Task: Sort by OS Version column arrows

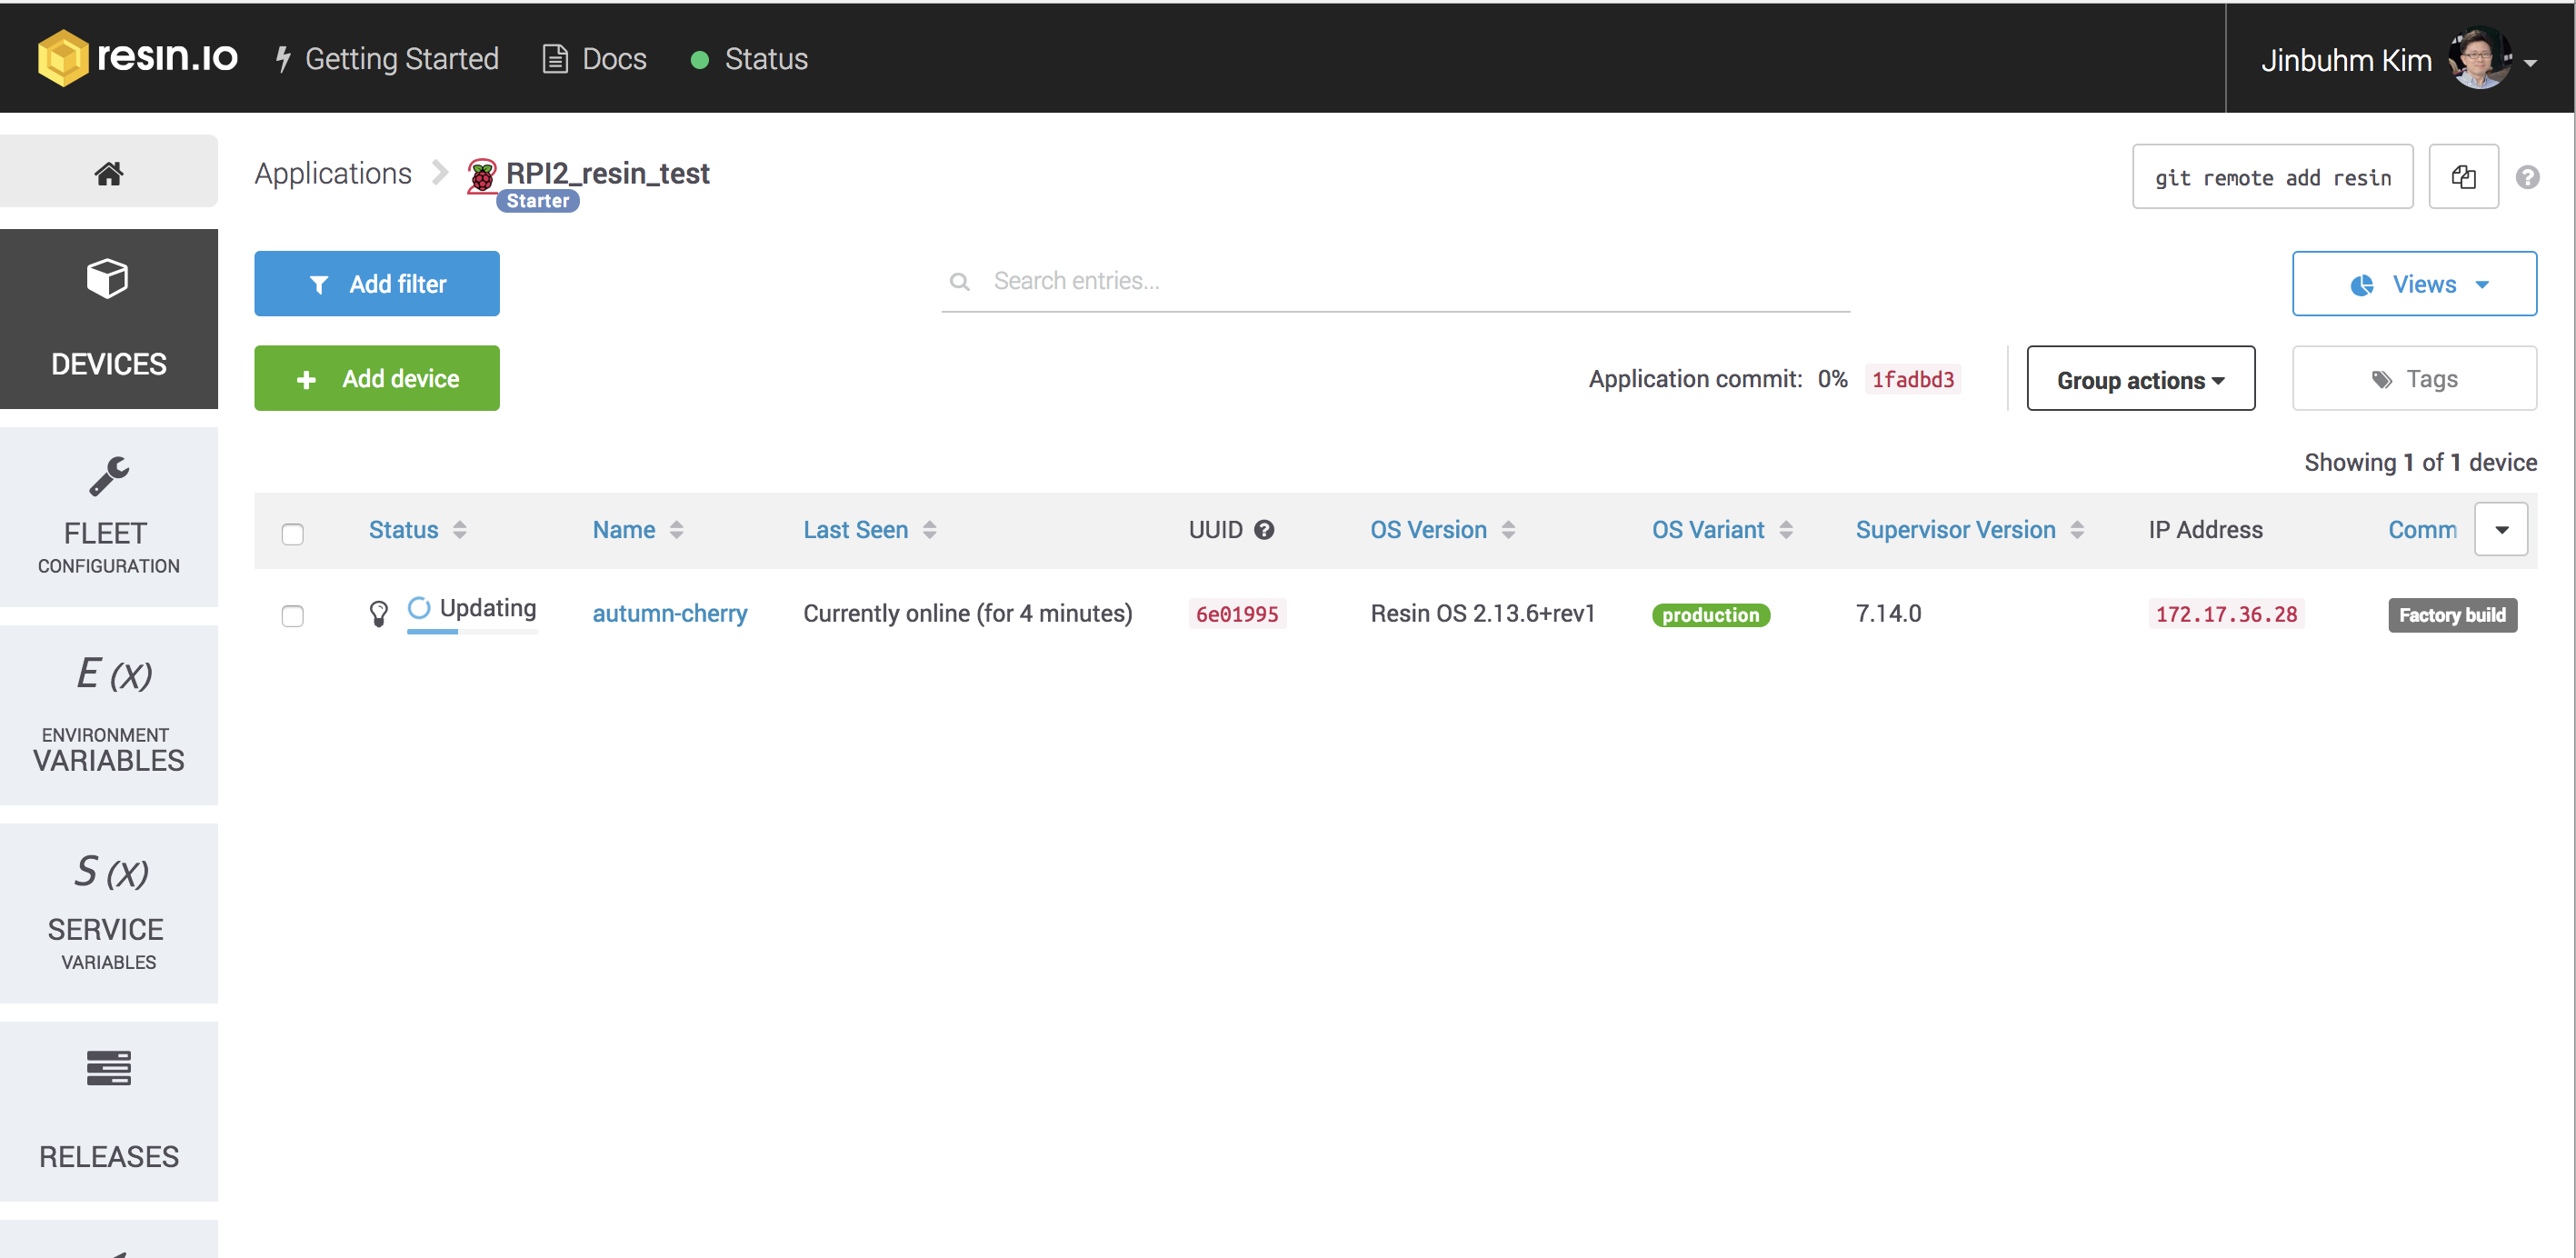Action: [x=1509, y=530]
